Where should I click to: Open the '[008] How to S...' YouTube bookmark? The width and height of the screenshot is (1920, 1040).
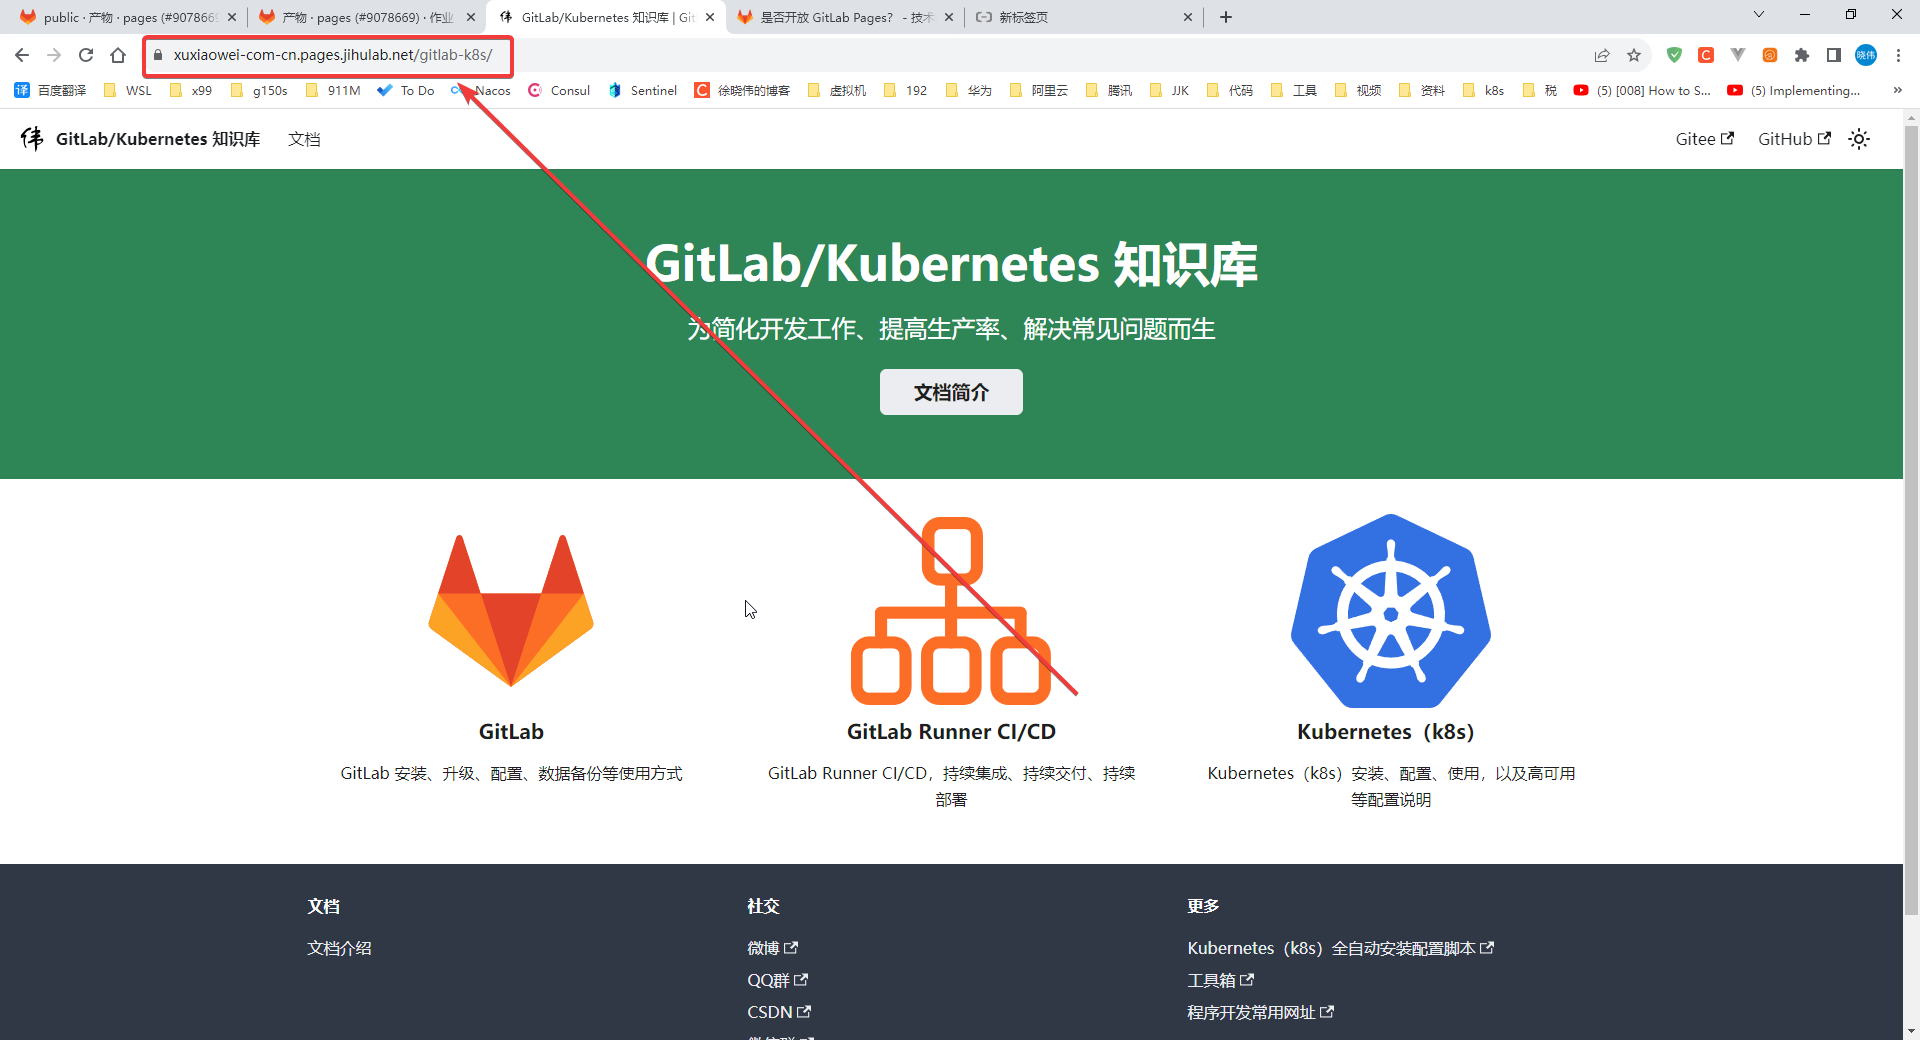coord(1642,90)
